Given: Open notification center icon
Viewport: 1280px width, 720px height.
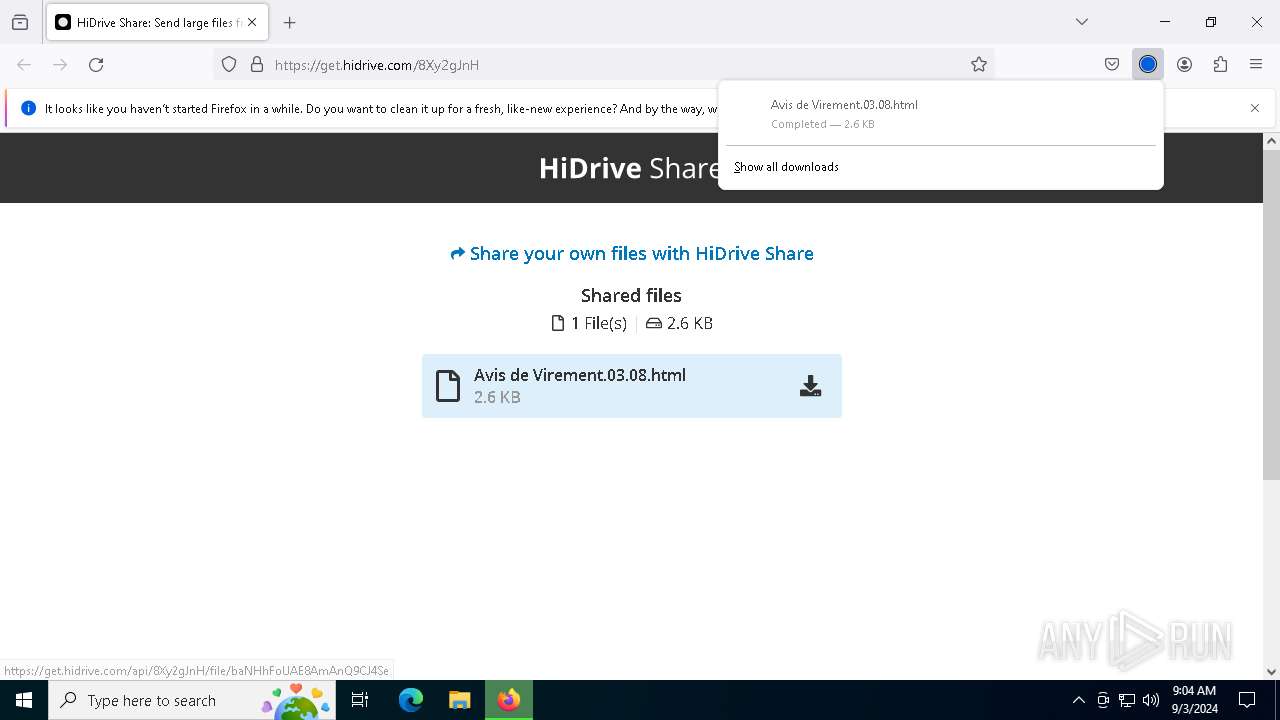Looking at the screenshot, I should click(x=1247, y=700).
